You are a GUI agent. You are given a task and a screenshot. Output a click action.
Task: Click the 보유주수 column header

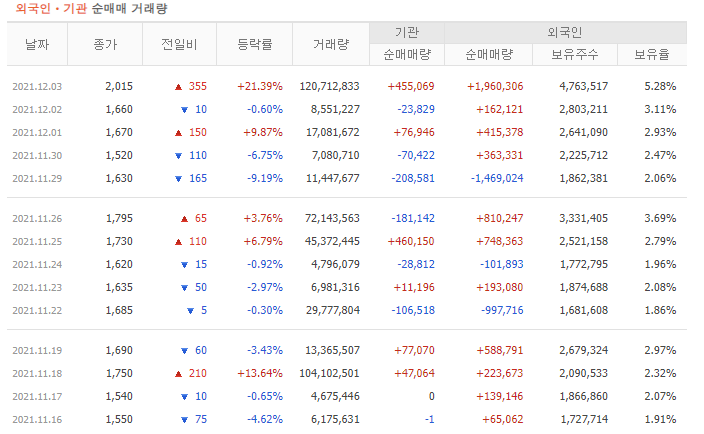click(575, 55)
